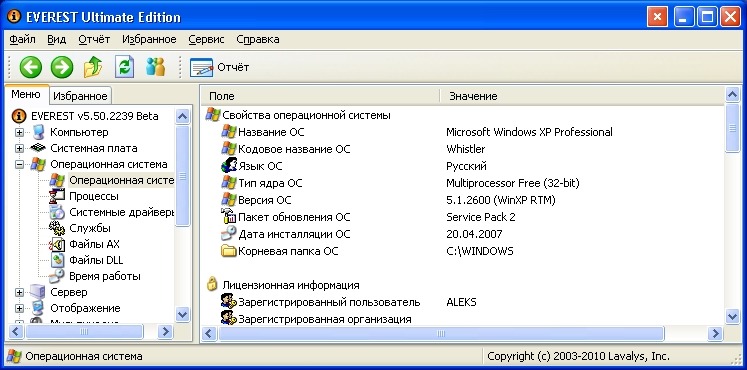Click the C:\WINDOWS value
The width and height of the screenshot is (747, 370).
[x=480, y=251]
